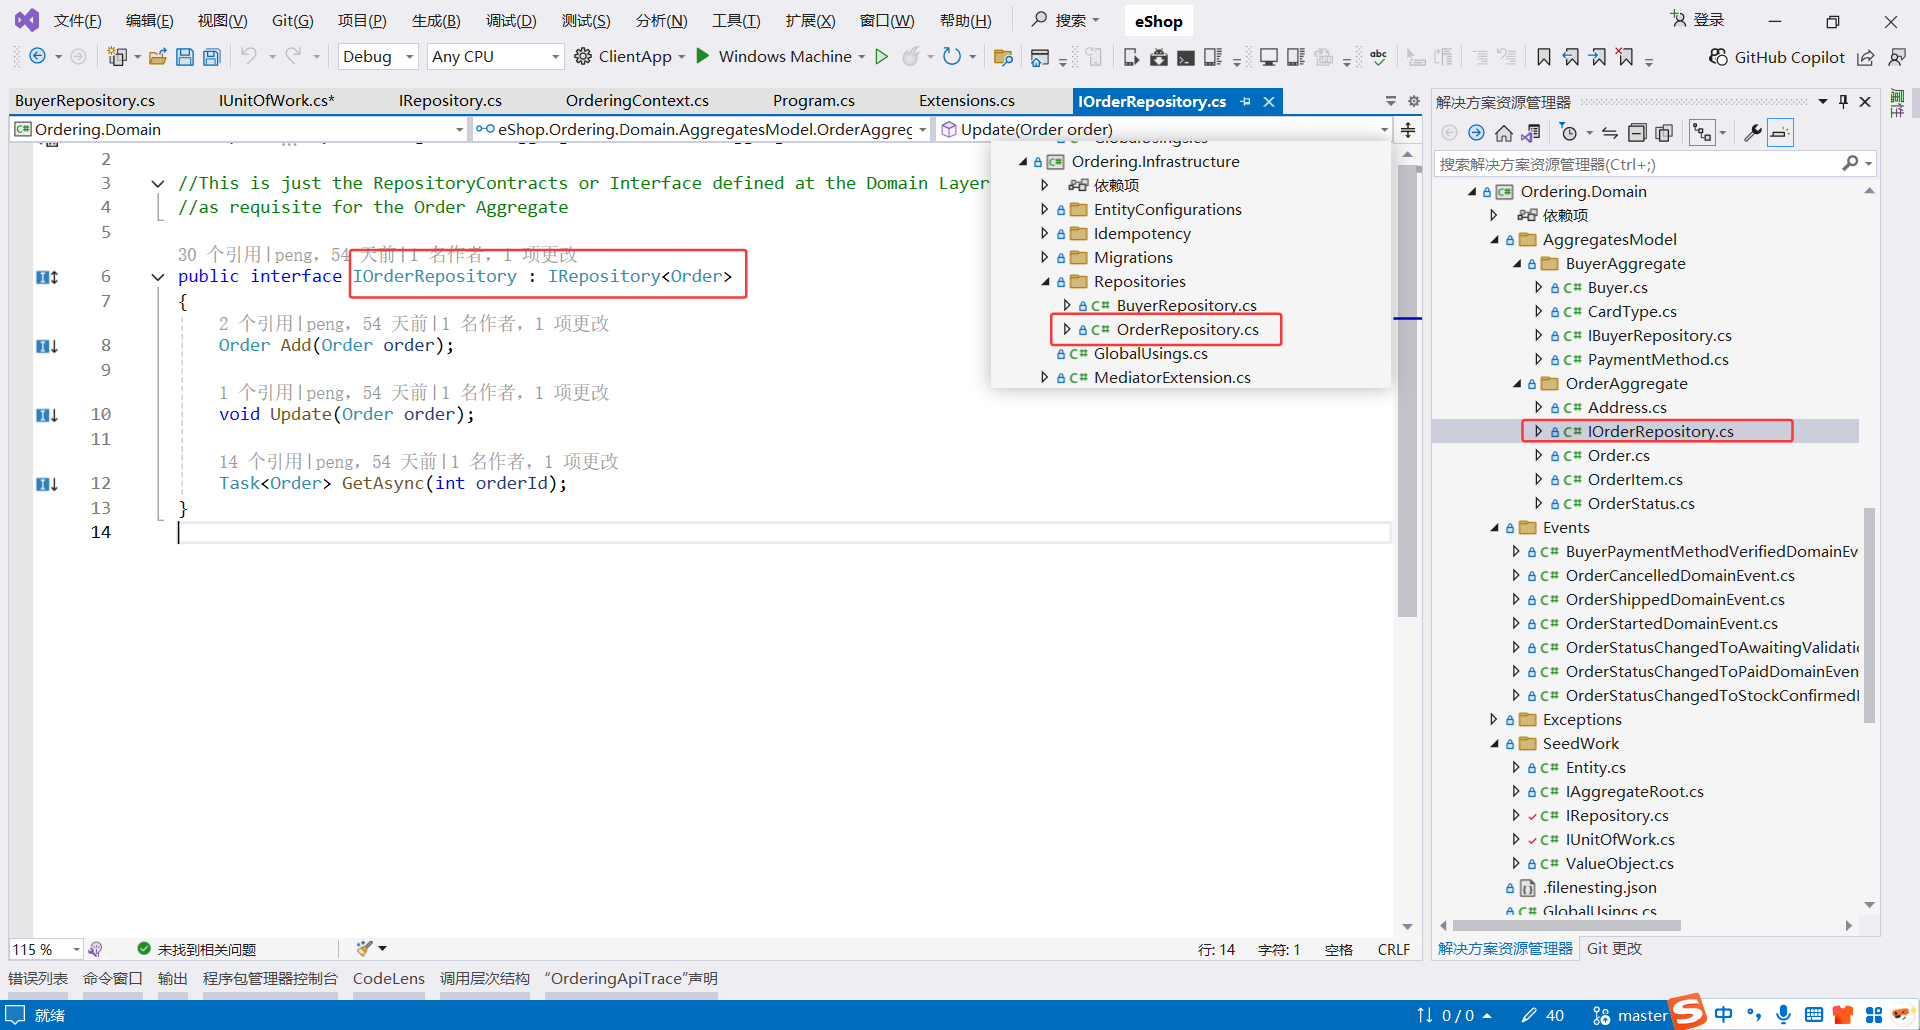Click Solution Explorer forward navigation arrow
The image size is (1920, 1030).
[1476, 133]
